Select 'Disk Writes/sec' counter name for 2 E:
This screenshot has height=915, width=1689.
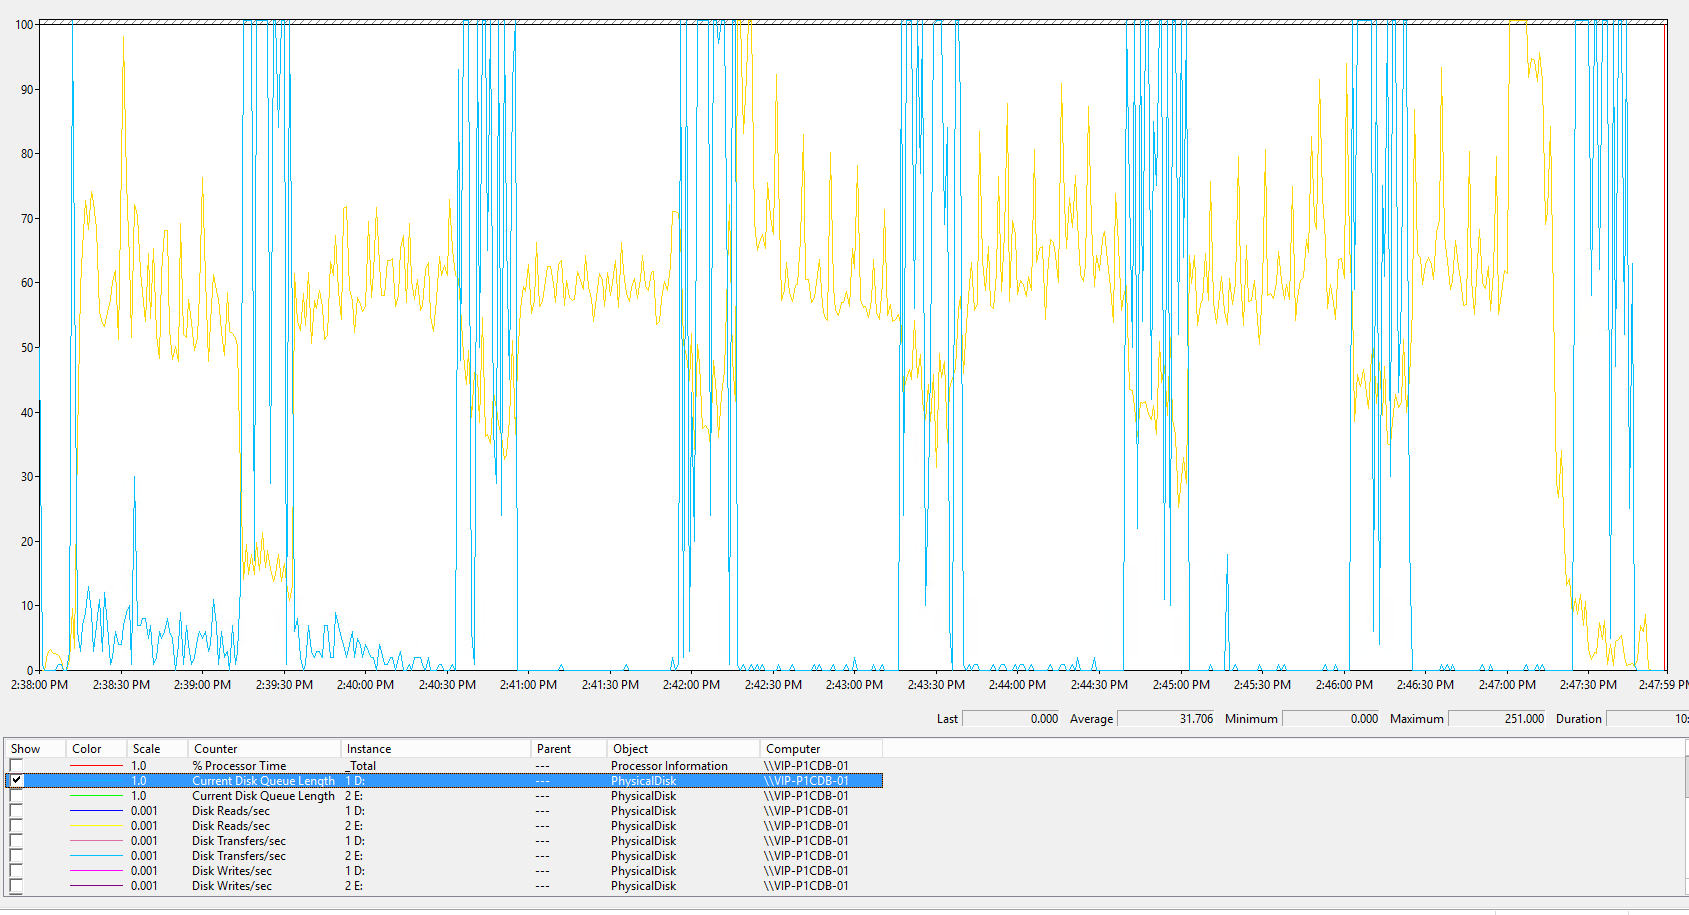click(232, 886)
